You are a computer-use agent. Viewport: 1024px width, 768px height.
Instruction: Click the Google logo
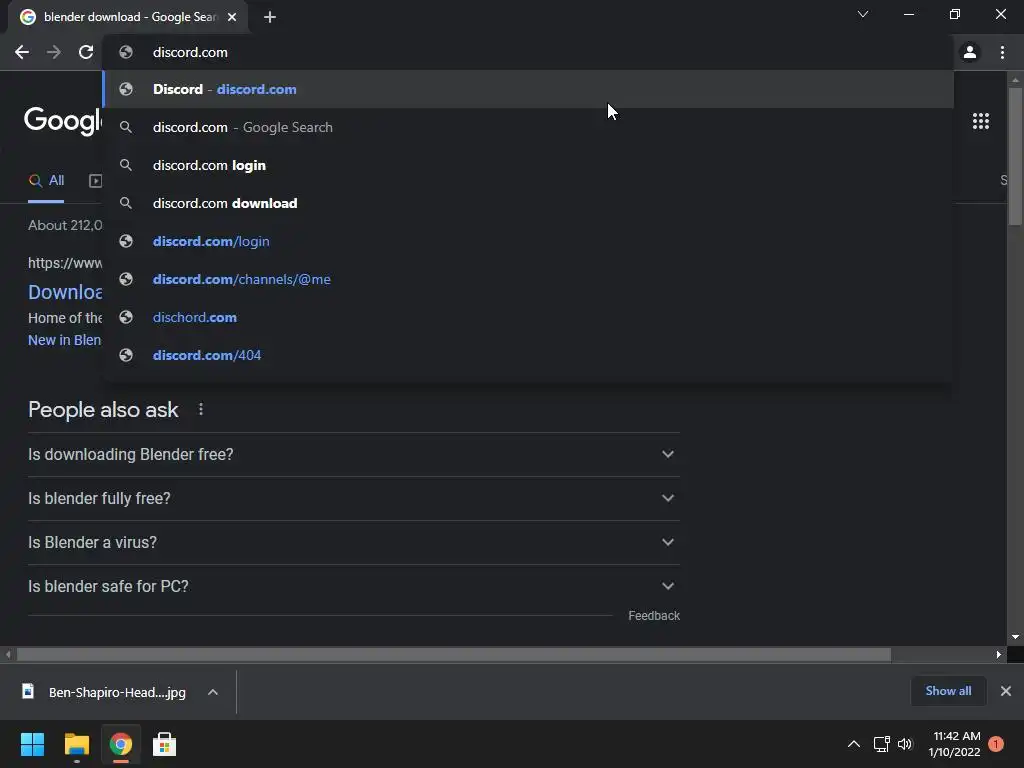pos(63,121)
